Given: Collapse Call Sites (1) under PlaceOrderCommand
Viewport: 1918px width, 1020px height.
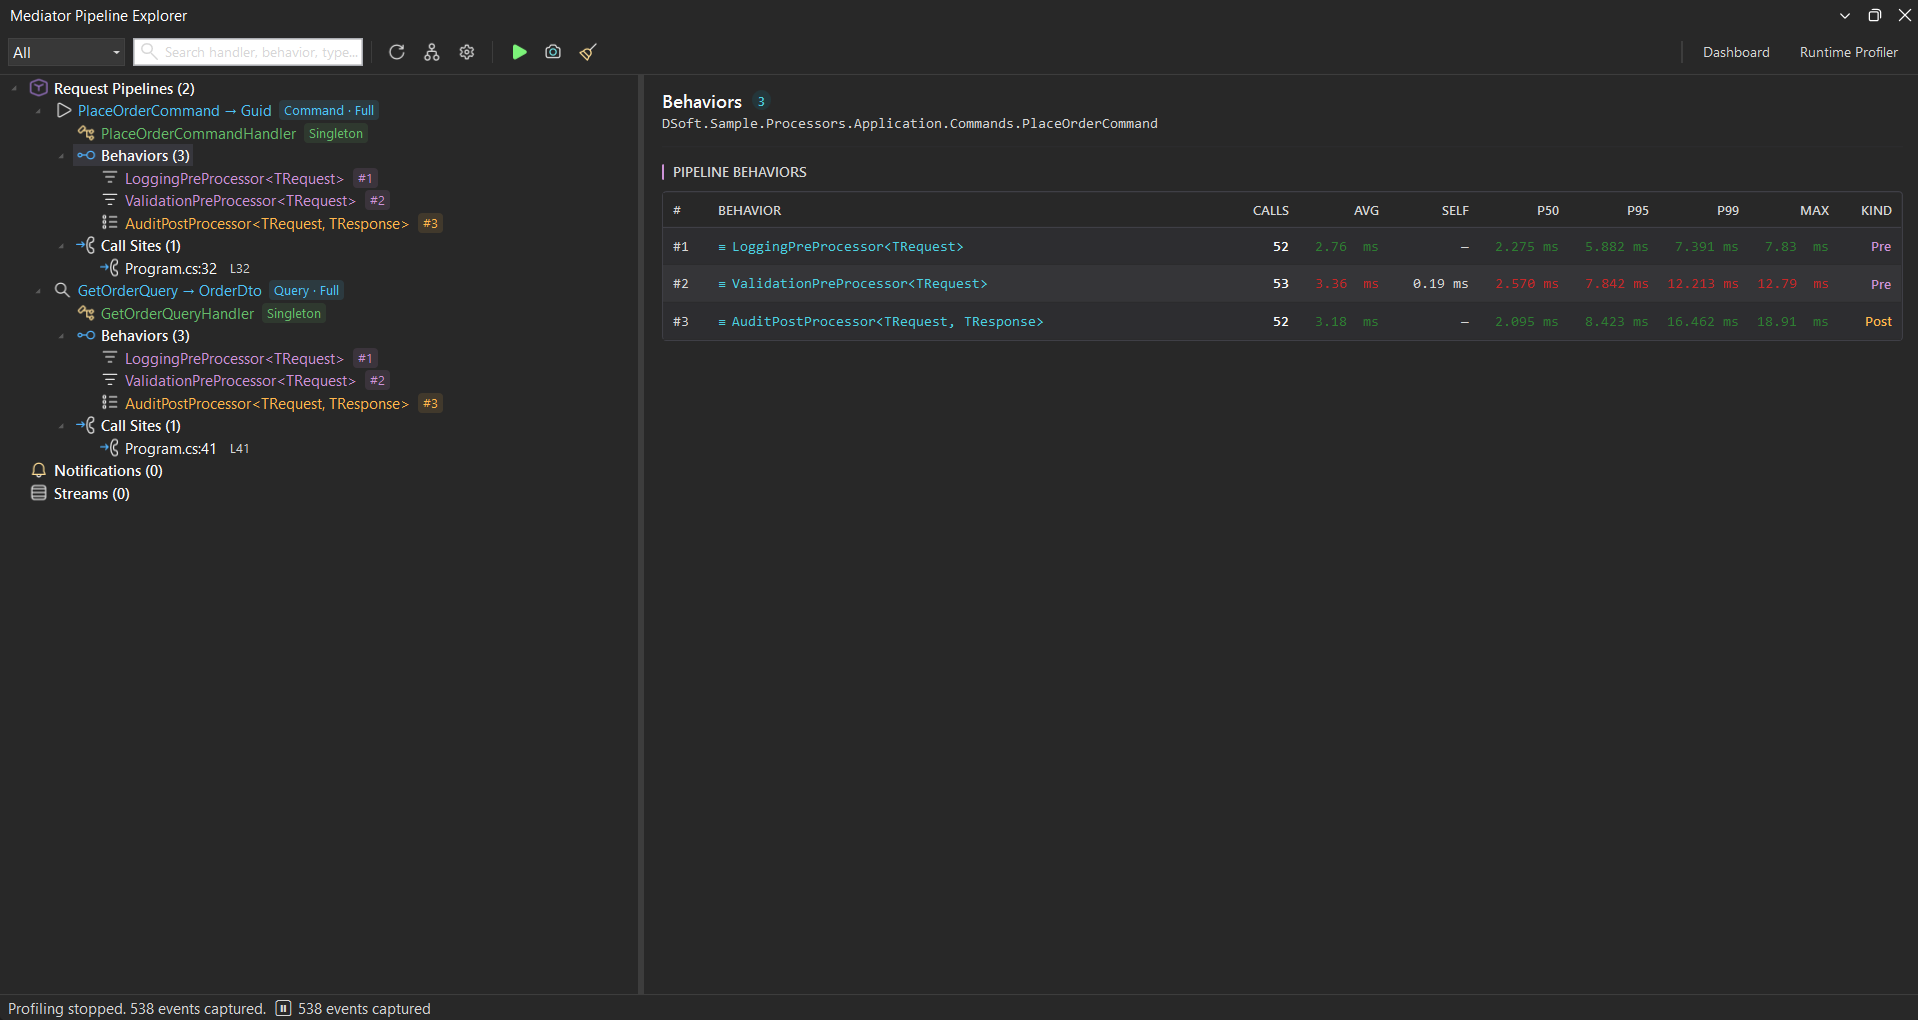Looking at the screenshot, I should tap(62, 246).
